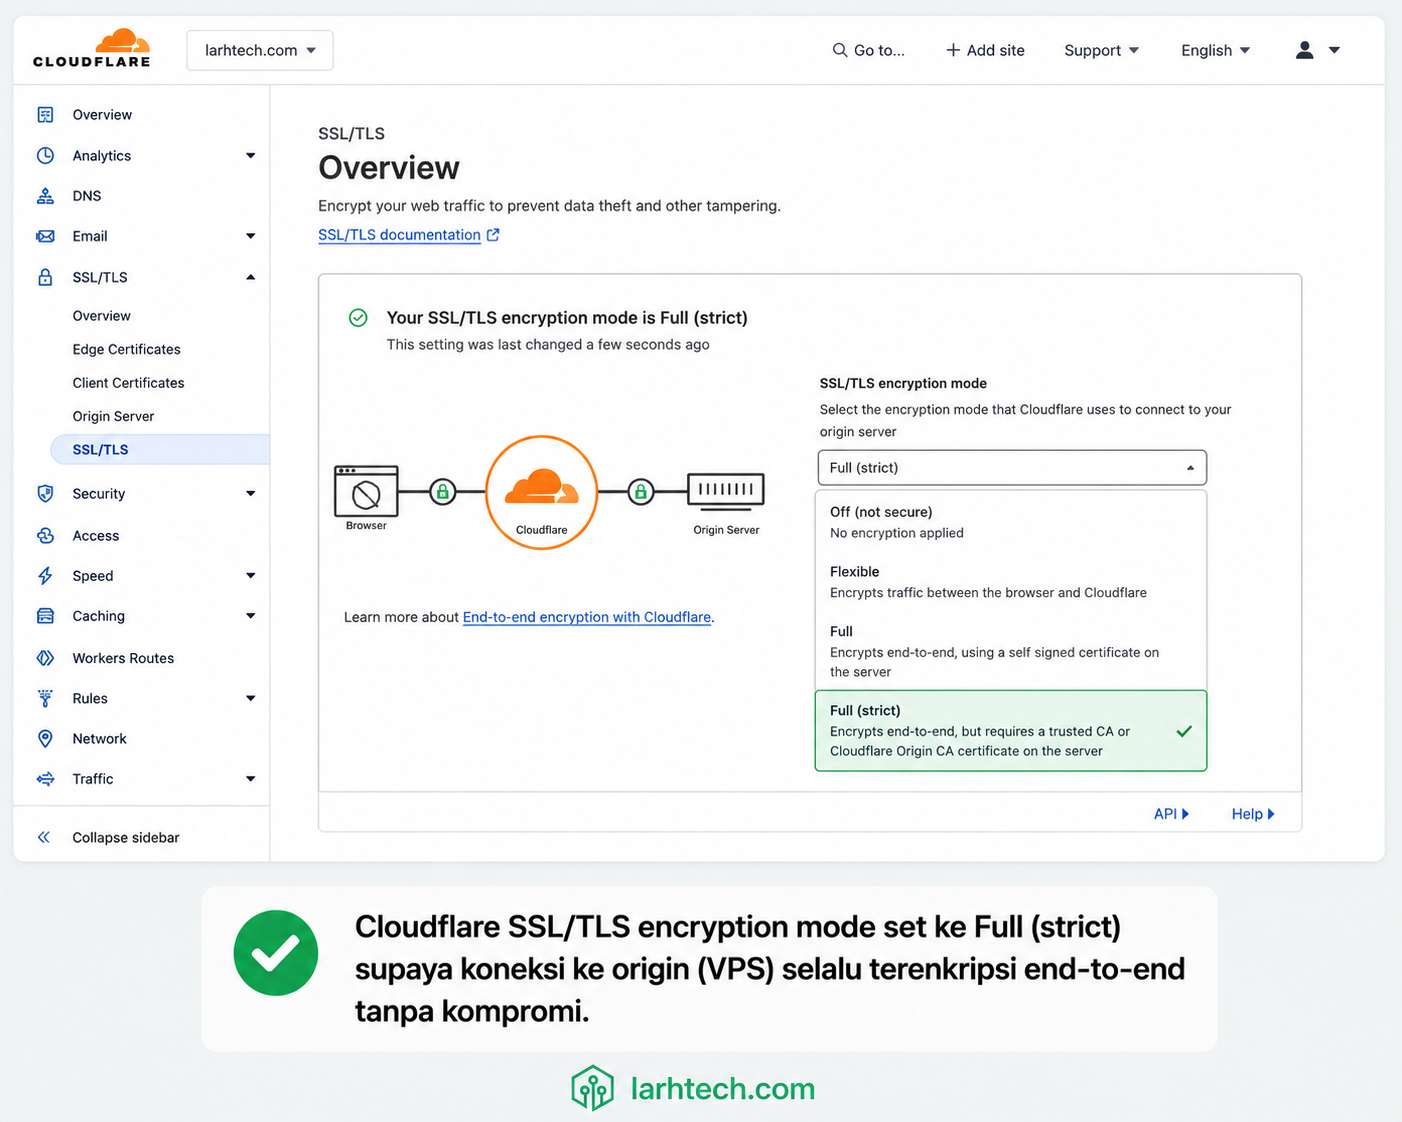Image resolution: width=1402 pixels, height=1122 pixels.
Task: Open the larhtech.com site selector dropdown
Action: (260, 50)
